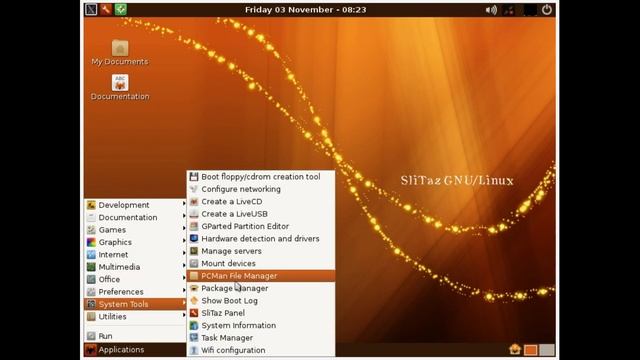Click the home icon in bottom panel
This screenshot has height=360, width=640.
point(515,349)
